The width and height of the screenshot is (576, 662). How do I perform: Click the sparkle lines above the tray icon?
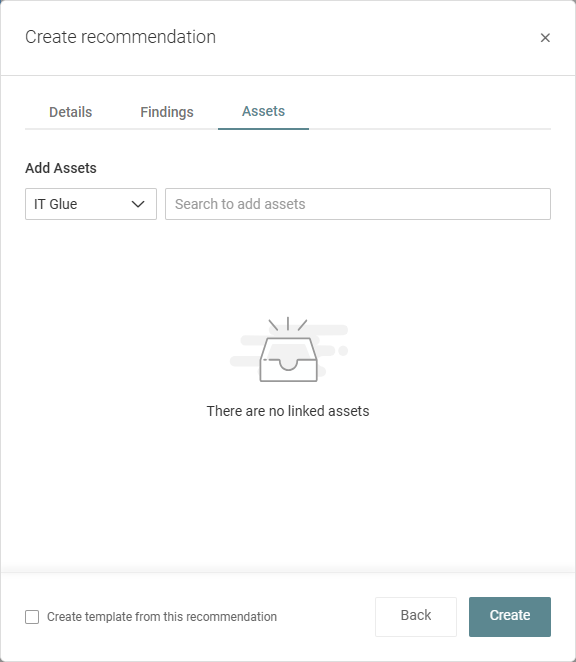pyautogui.click(x=288, y=324)
